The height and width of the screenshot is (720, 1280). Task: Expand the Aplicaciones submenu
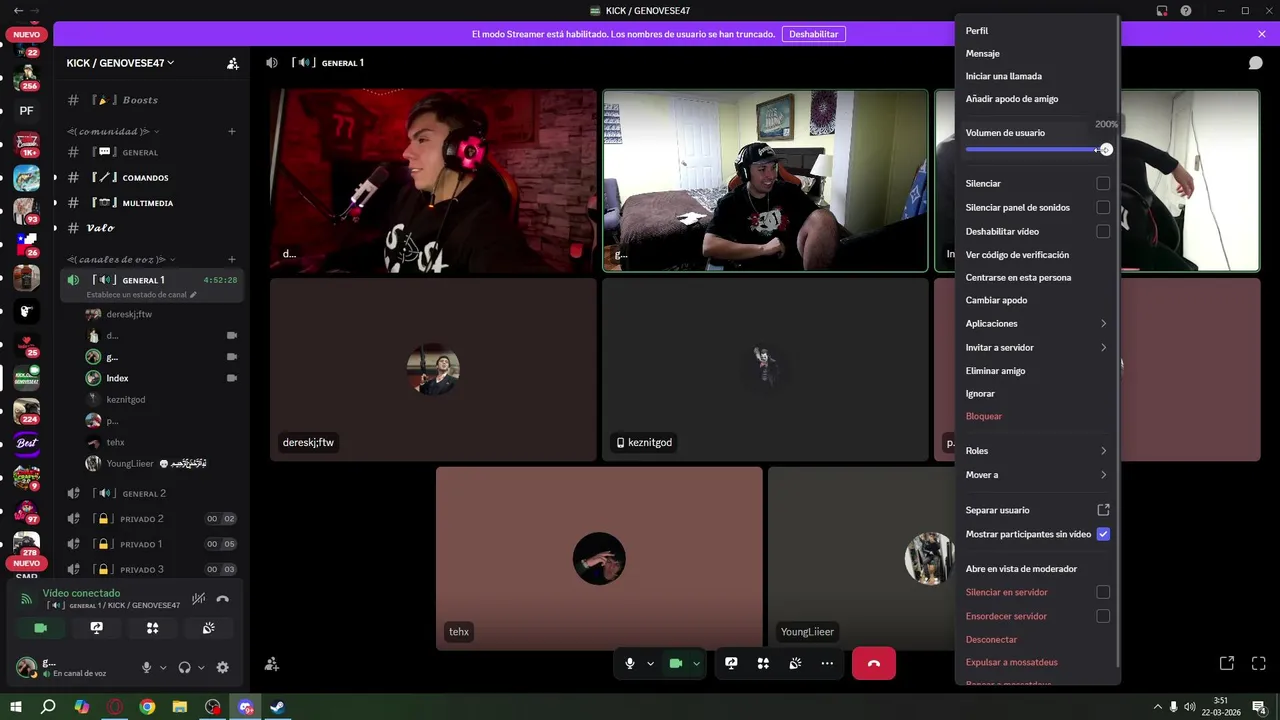pos(1036,324)
